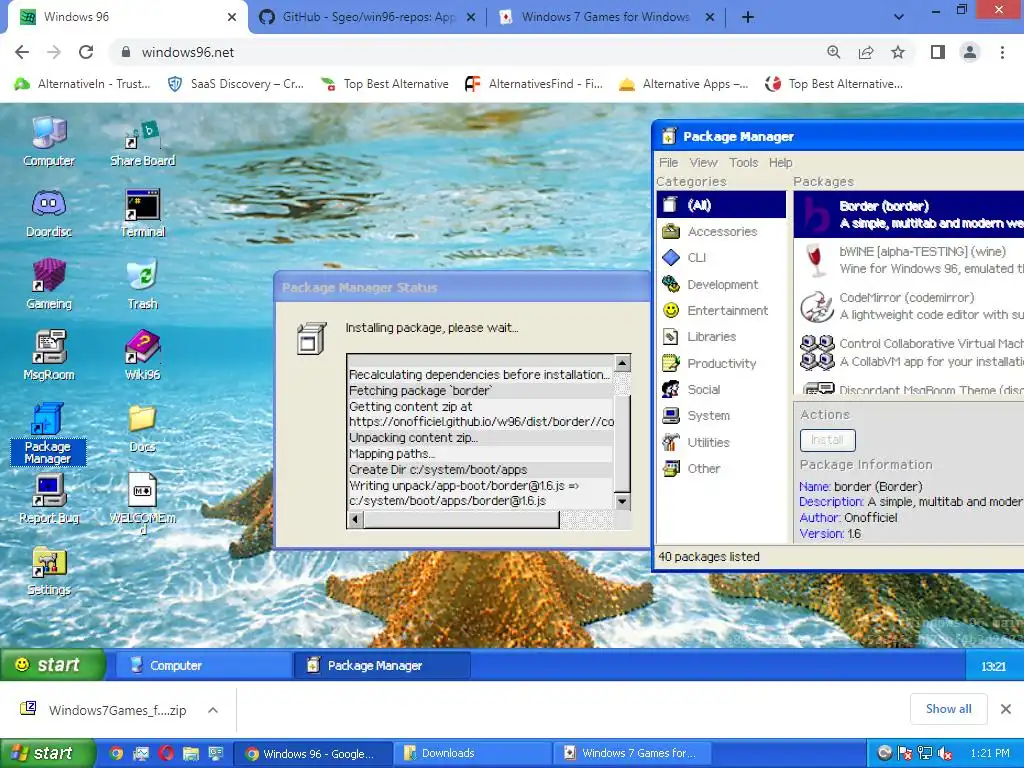Screen dimensions: 1024x768
Task: Select the bWINE alpha-TESTING package
Action: [908, 260]
